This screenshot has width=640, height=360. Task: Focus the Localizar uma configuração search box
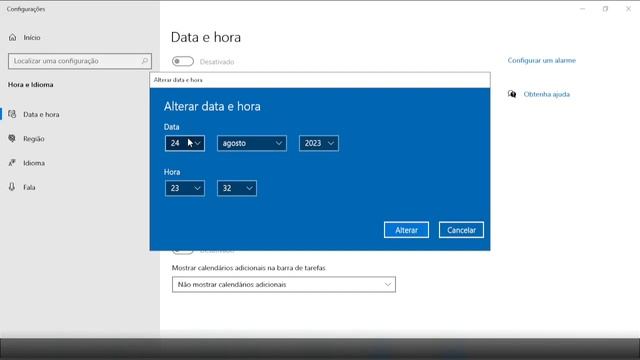click(80, 61)
